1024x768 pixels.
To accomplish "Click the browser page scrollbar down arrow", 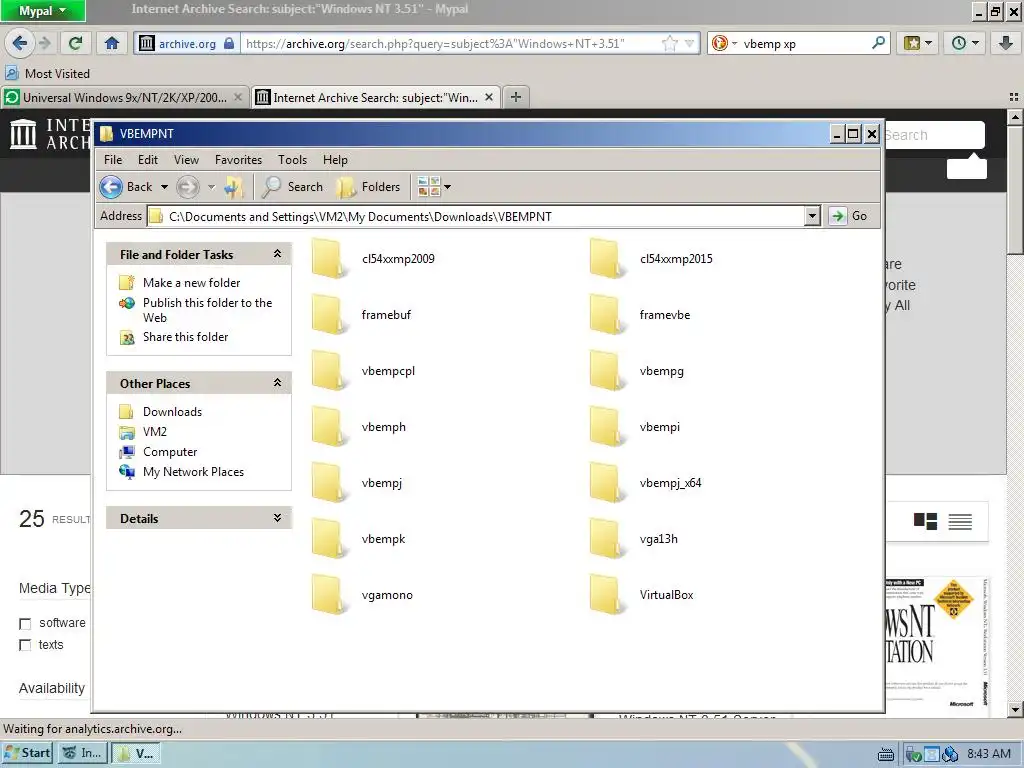I will click(1015, 709).
